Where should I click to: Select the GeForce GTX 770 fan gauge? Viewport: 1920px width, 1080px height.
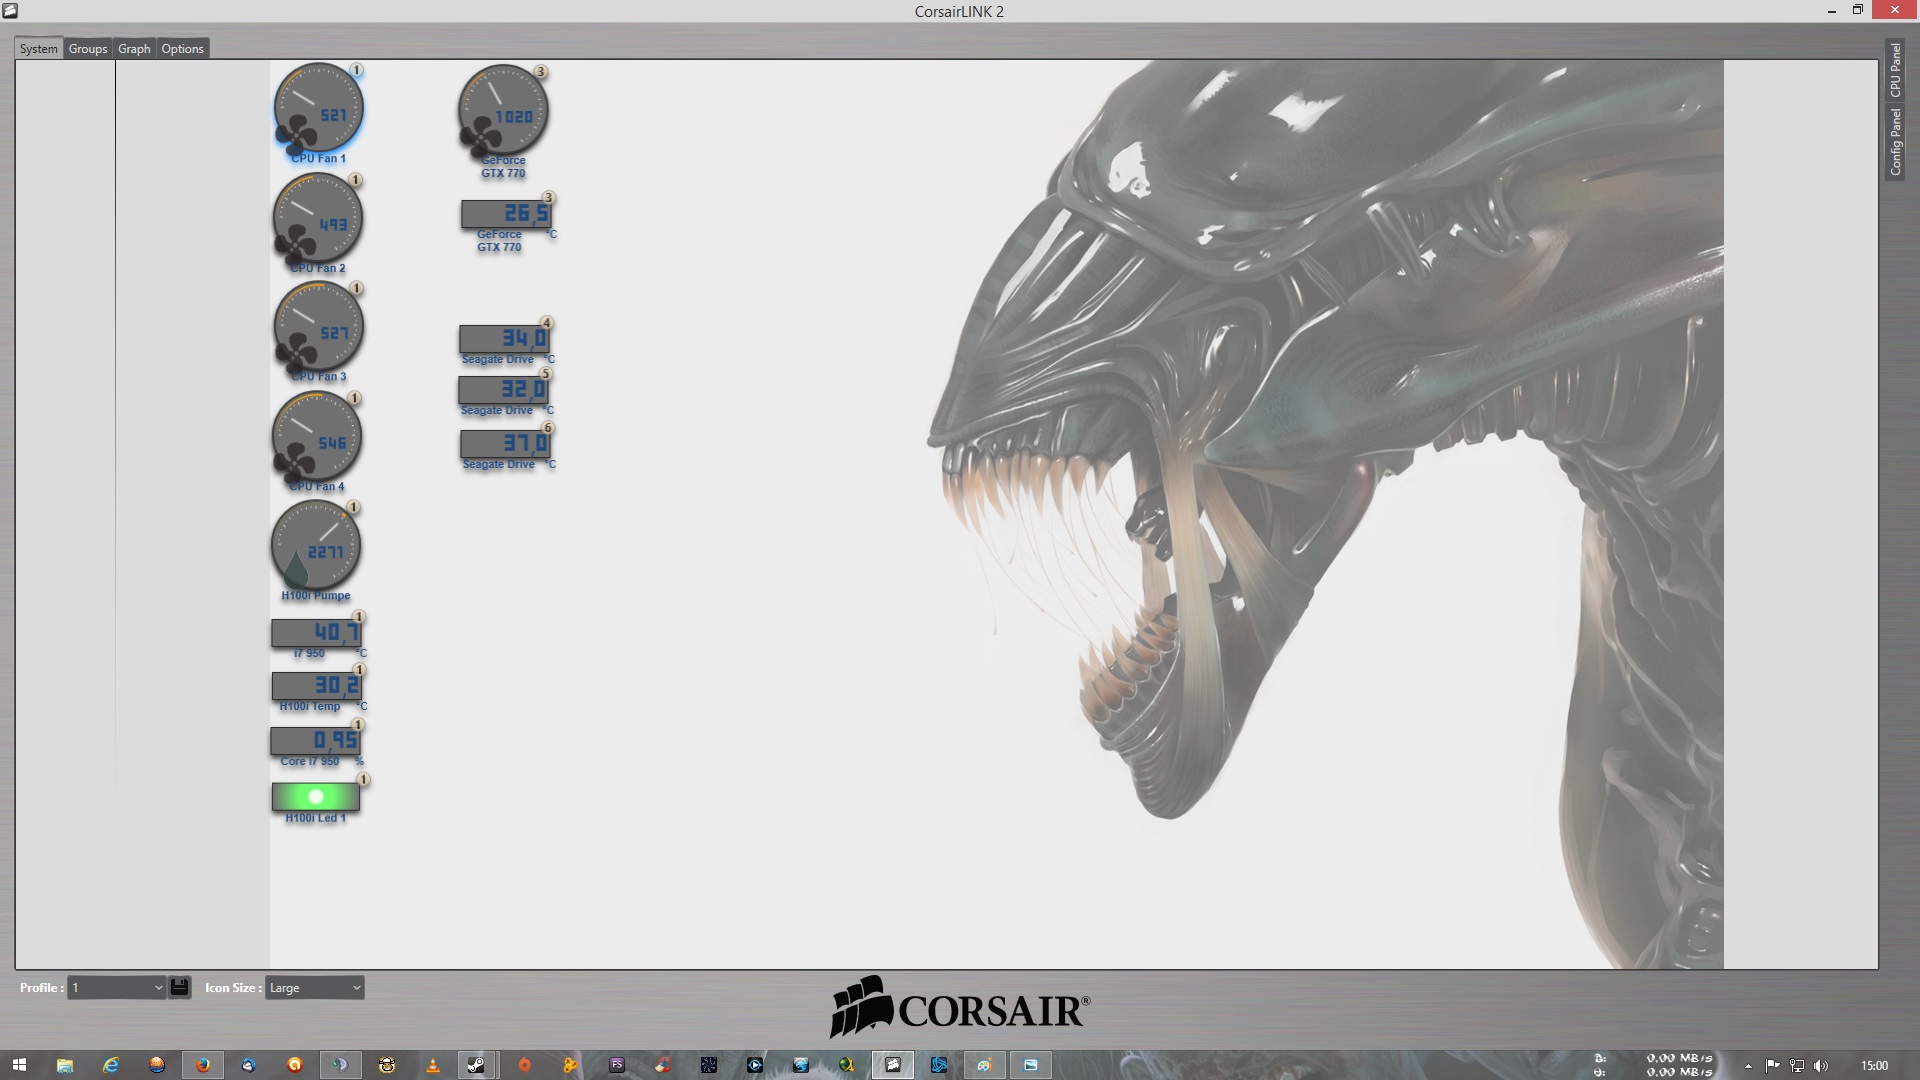[x=503, y=110]
